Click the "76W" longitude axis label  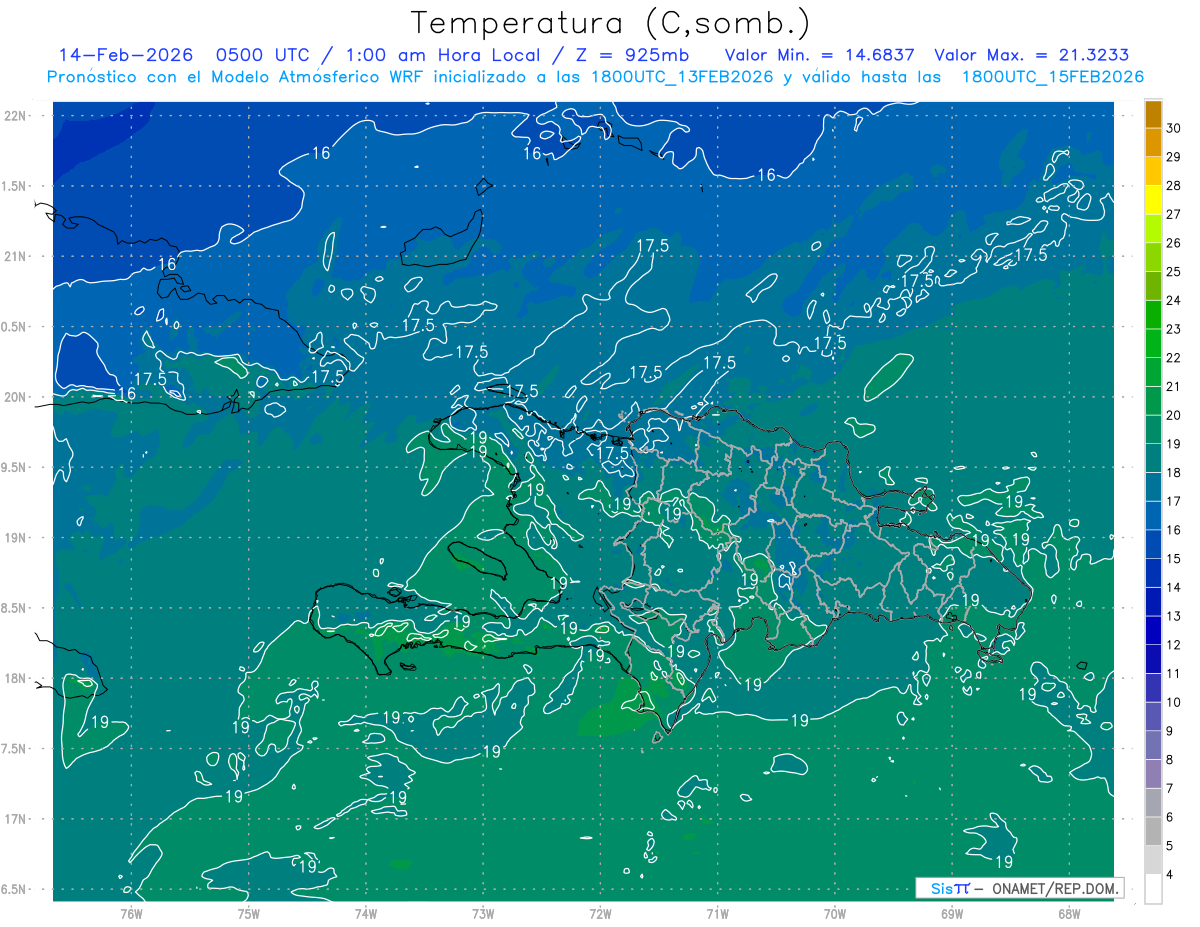131,913
